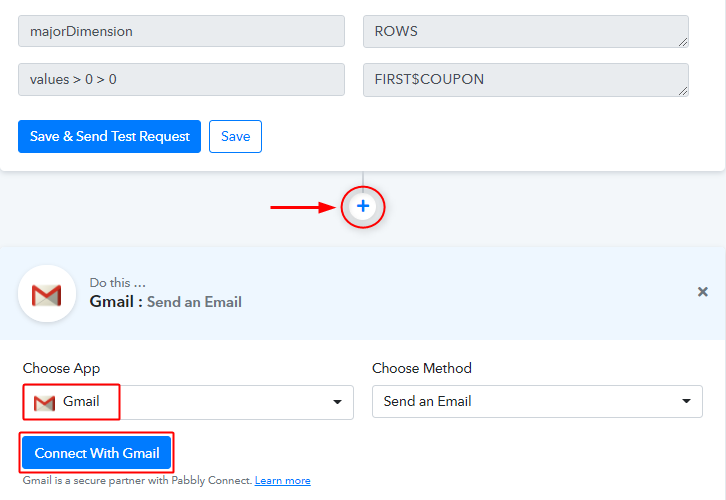The height and width of the screenshot is (500, 726).
Task: Click resize grip on FIRST$COUPON text area
Action: pos(683,90)
